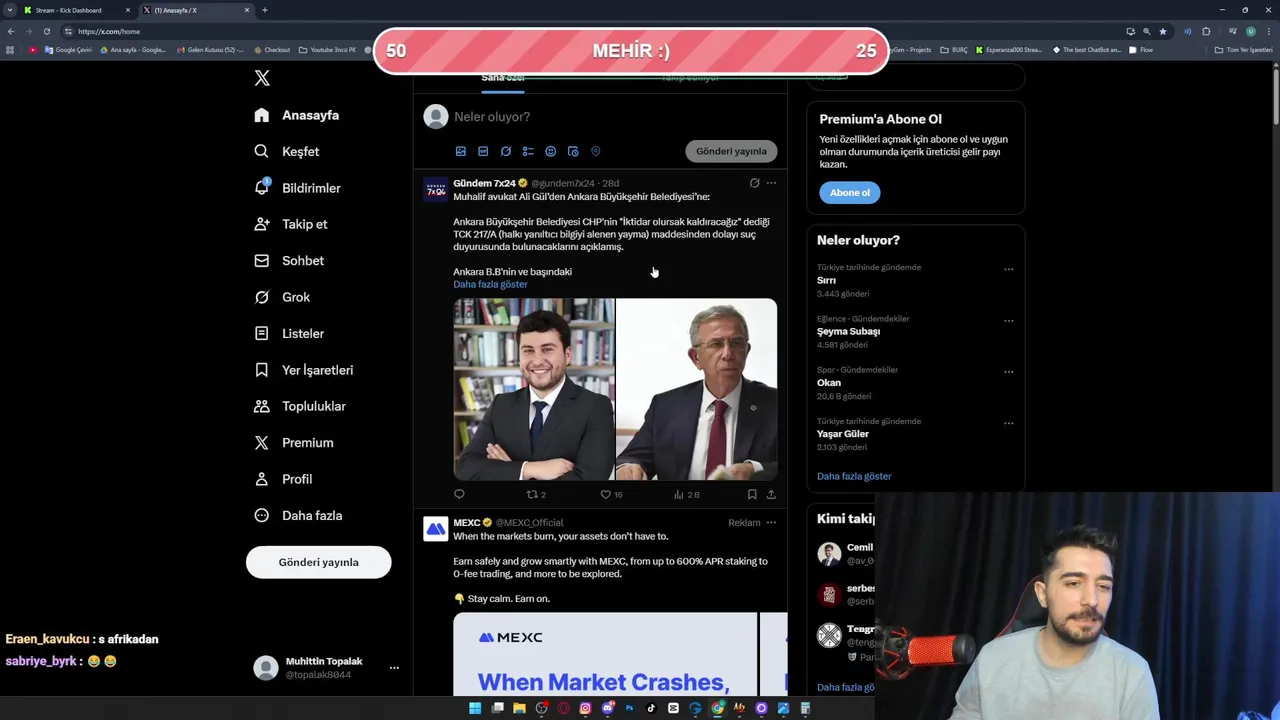Open options for Yaşar Güler trend
Viewport: 1280px width, 720px height.
(x=1008, y=423)
